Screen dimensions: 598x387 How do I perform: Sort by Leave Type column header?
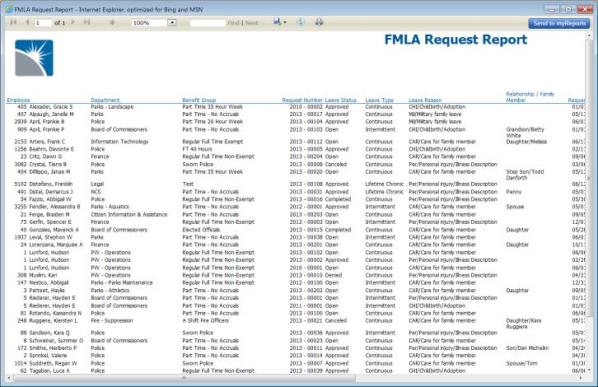[379, 100]
